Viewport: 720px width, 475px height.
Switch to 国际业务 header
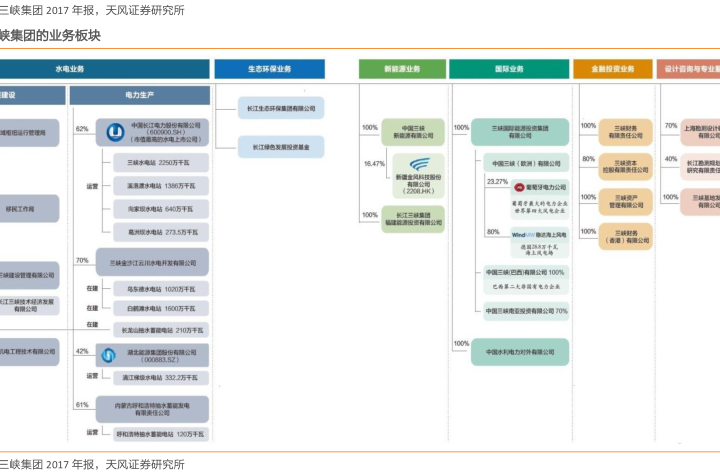[509, 69]
